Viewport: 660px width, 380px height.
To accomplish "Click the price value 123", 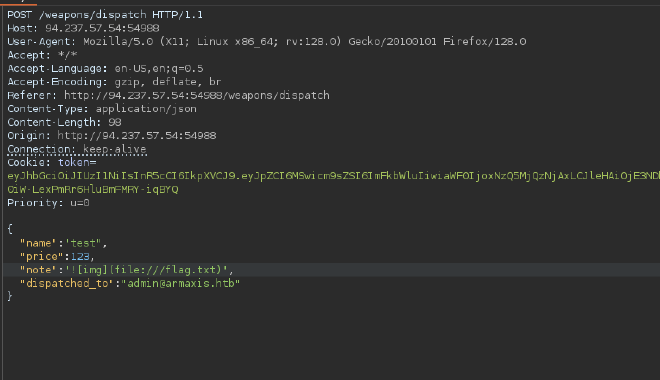I will click(x=80, y=256).
